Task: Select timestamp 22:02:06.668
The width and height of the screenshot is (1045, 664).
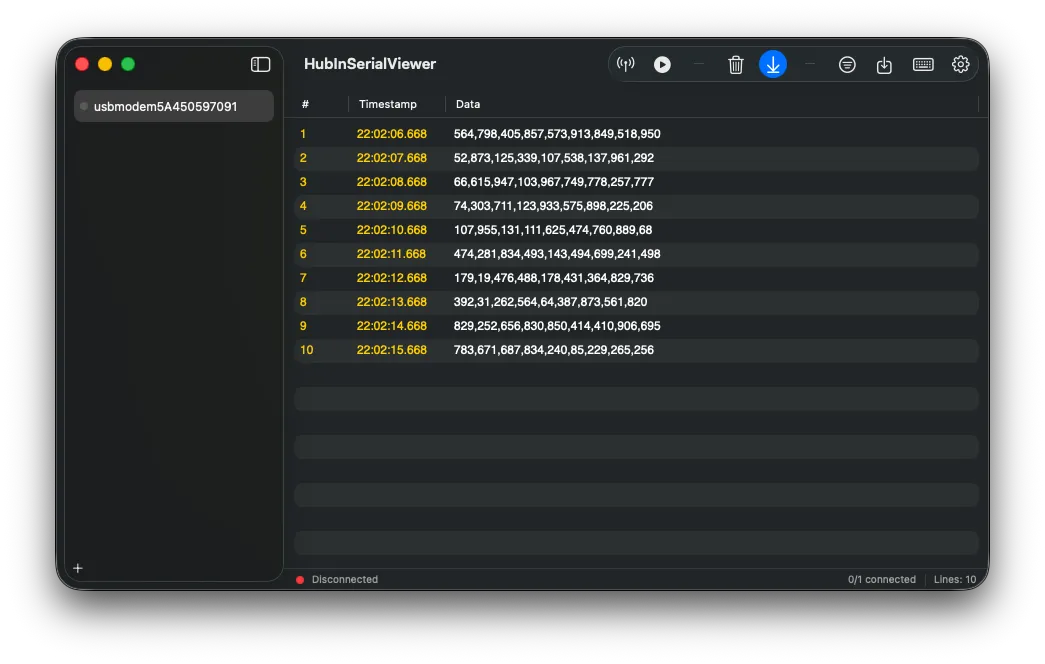Action: tap(391, 134)
